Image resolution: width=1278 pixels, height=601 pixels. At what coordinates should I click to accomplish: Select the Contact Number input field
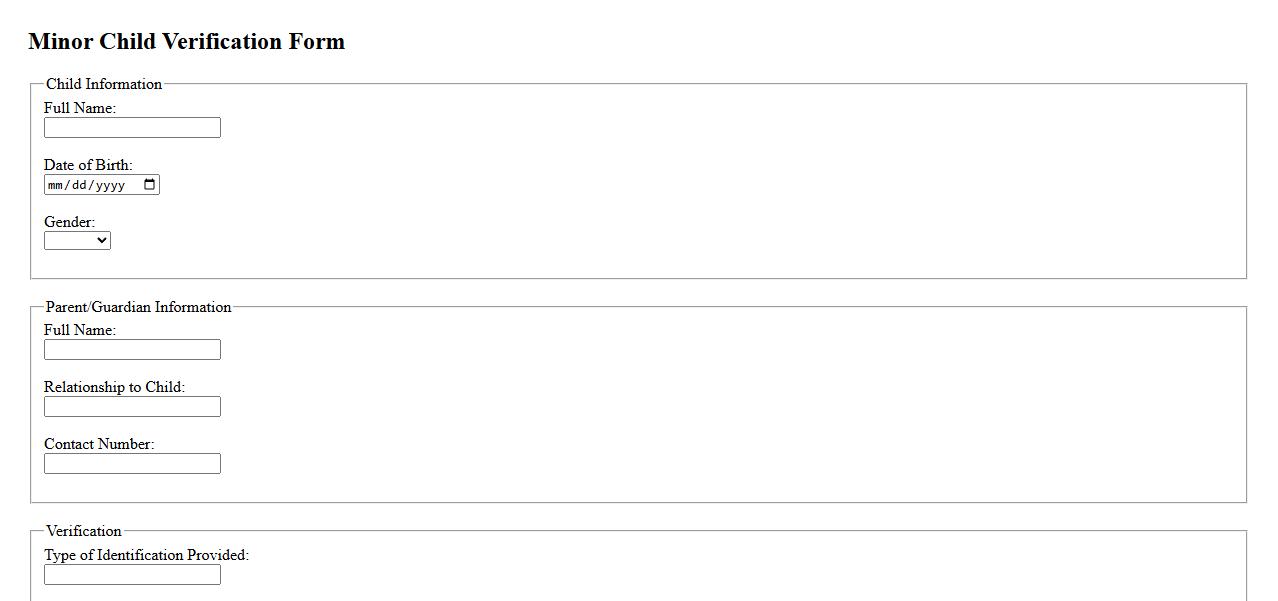point(132,464)
